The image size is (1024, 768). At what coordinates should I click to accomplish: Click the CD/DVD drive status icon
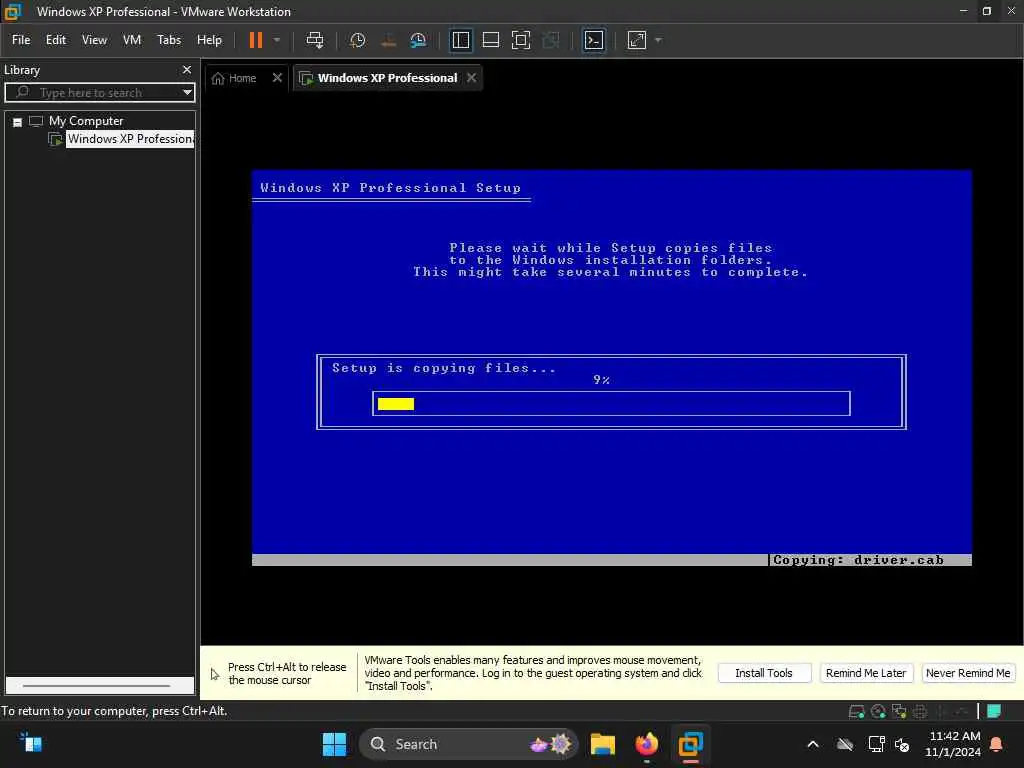(x=878, y=711)
